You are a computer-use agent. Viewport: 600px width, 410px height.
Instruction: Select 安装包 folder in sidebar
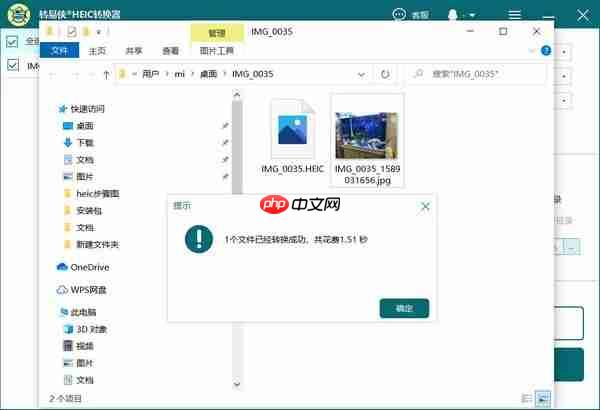83,211
